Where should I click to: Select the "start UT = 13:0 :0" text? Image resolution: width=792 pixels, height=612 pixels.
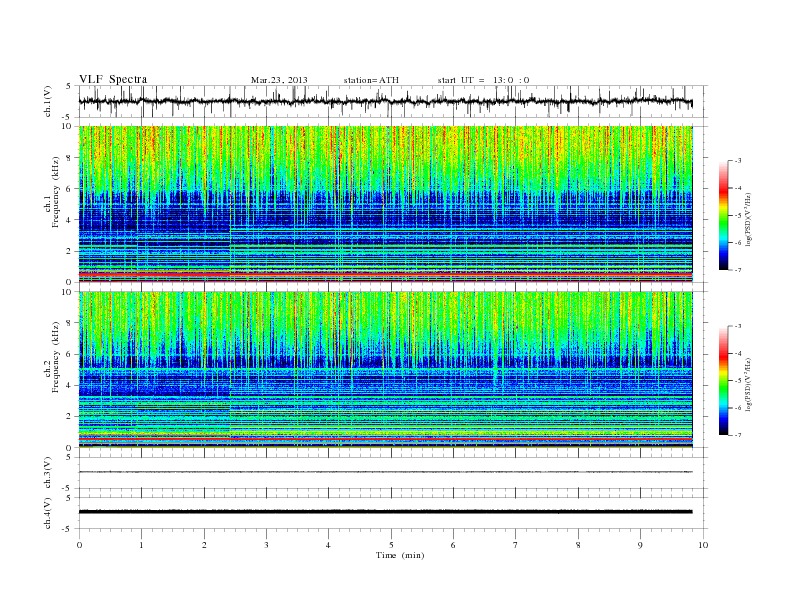(x=483, y=80)
